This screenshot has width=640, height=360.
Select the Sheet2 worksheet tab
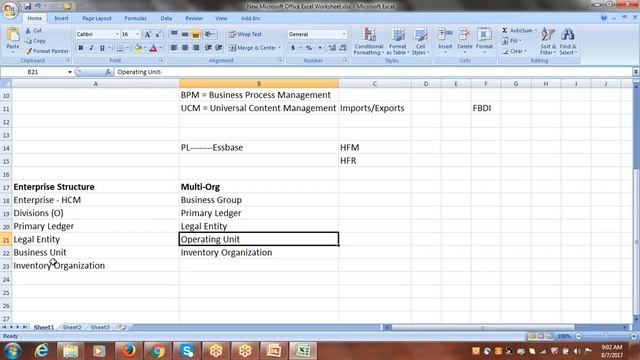click(72, 327)
